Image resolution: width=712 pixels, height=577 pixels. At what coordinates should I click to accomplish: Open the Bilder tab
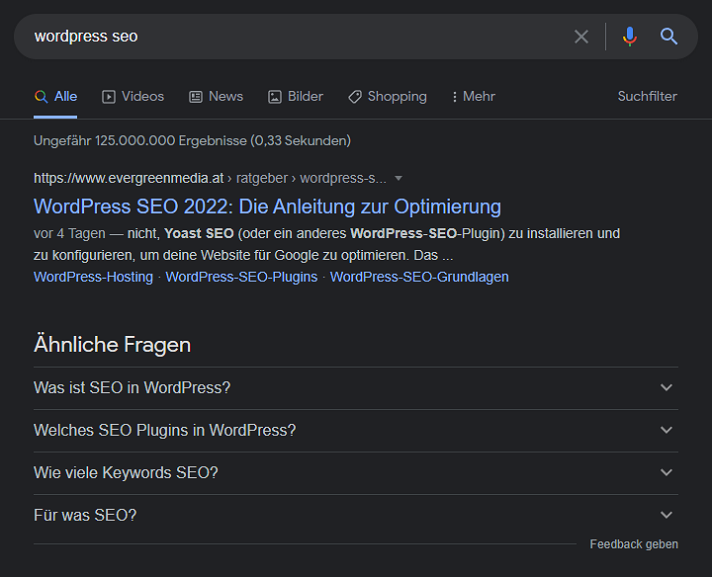[296, 97]
